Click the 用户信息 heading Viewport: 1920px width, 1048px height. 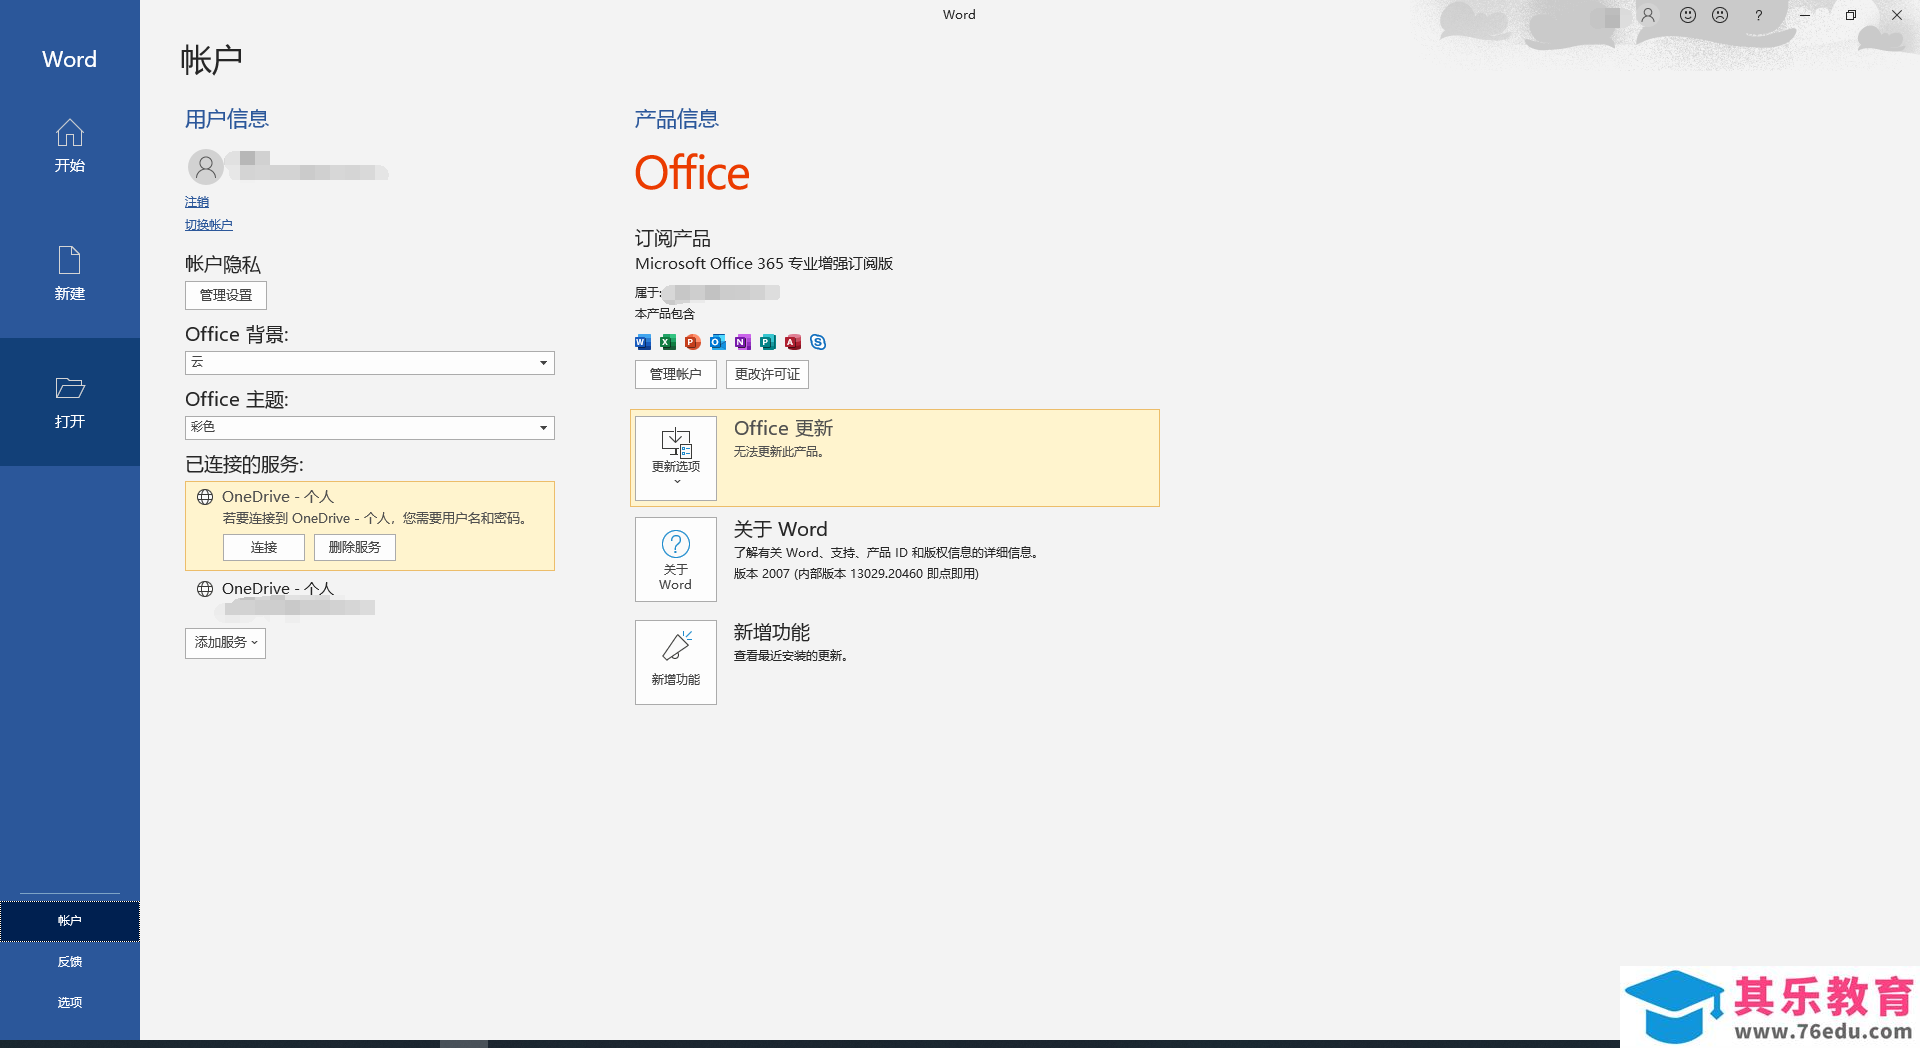pyautogui.click(x=227, y=119)
